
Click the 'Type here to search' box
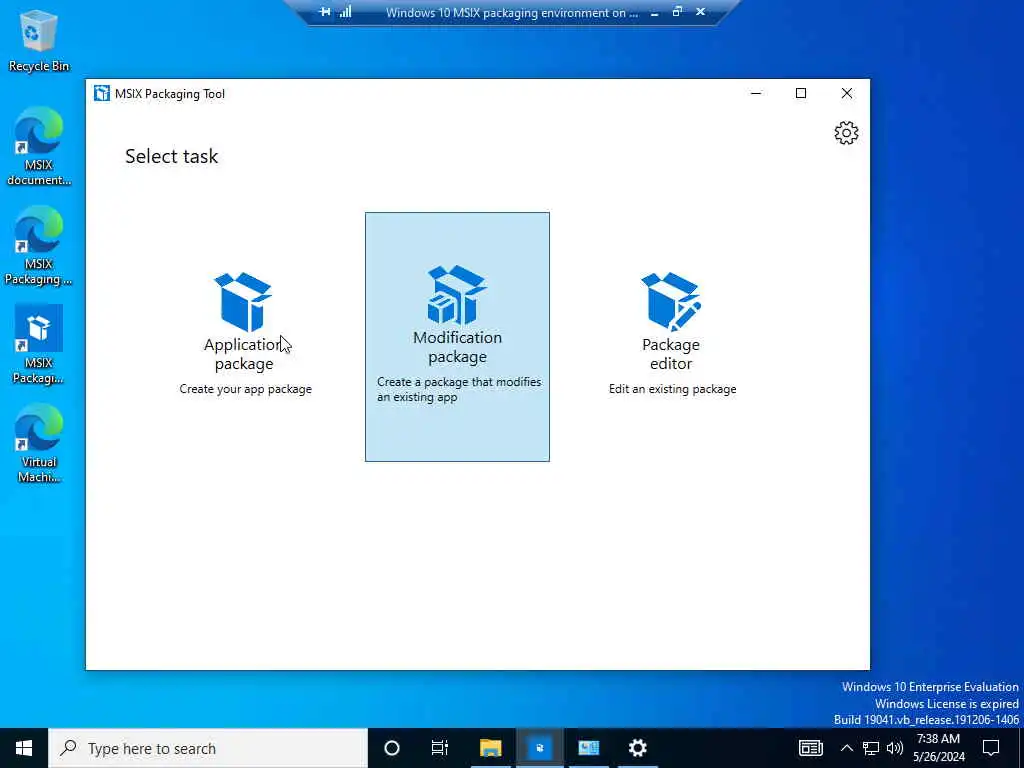pyautogui.click(x=208, y=748)
